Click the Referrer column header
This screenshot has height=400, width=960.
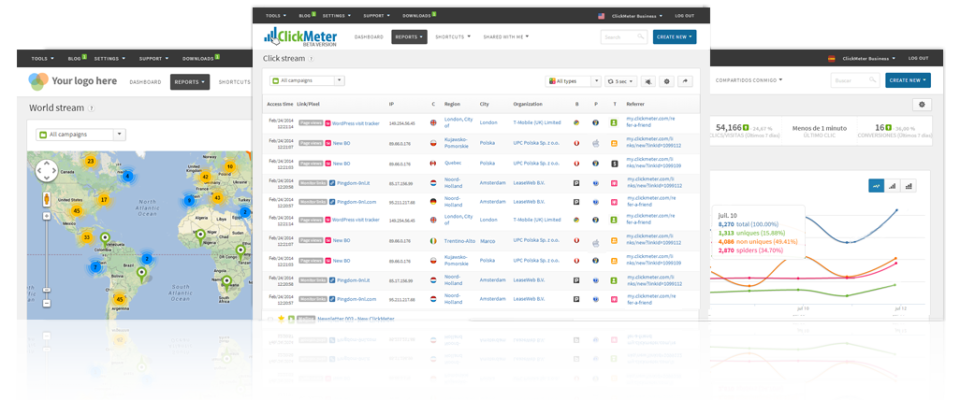[635, 104]
